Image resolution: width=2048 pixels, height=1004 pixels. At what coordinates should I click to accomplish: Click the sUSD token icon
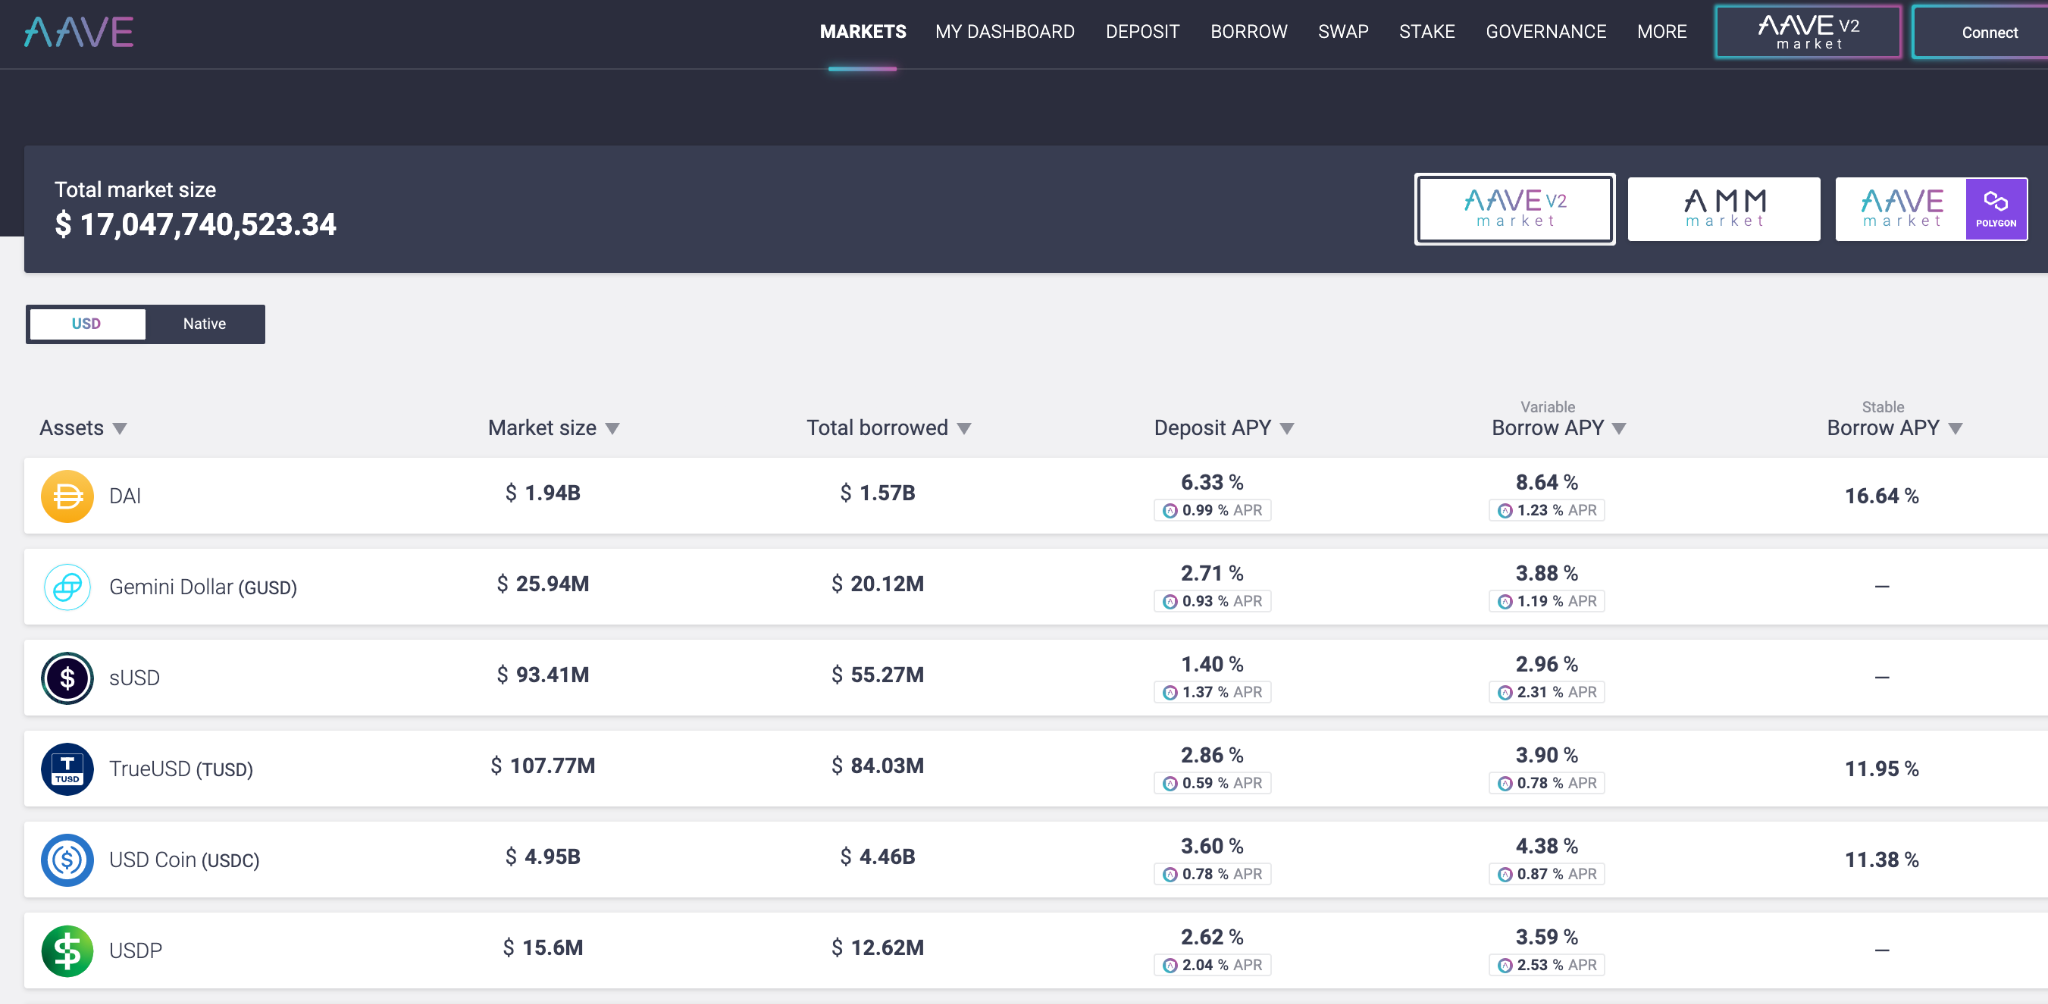tap(67, 678)
